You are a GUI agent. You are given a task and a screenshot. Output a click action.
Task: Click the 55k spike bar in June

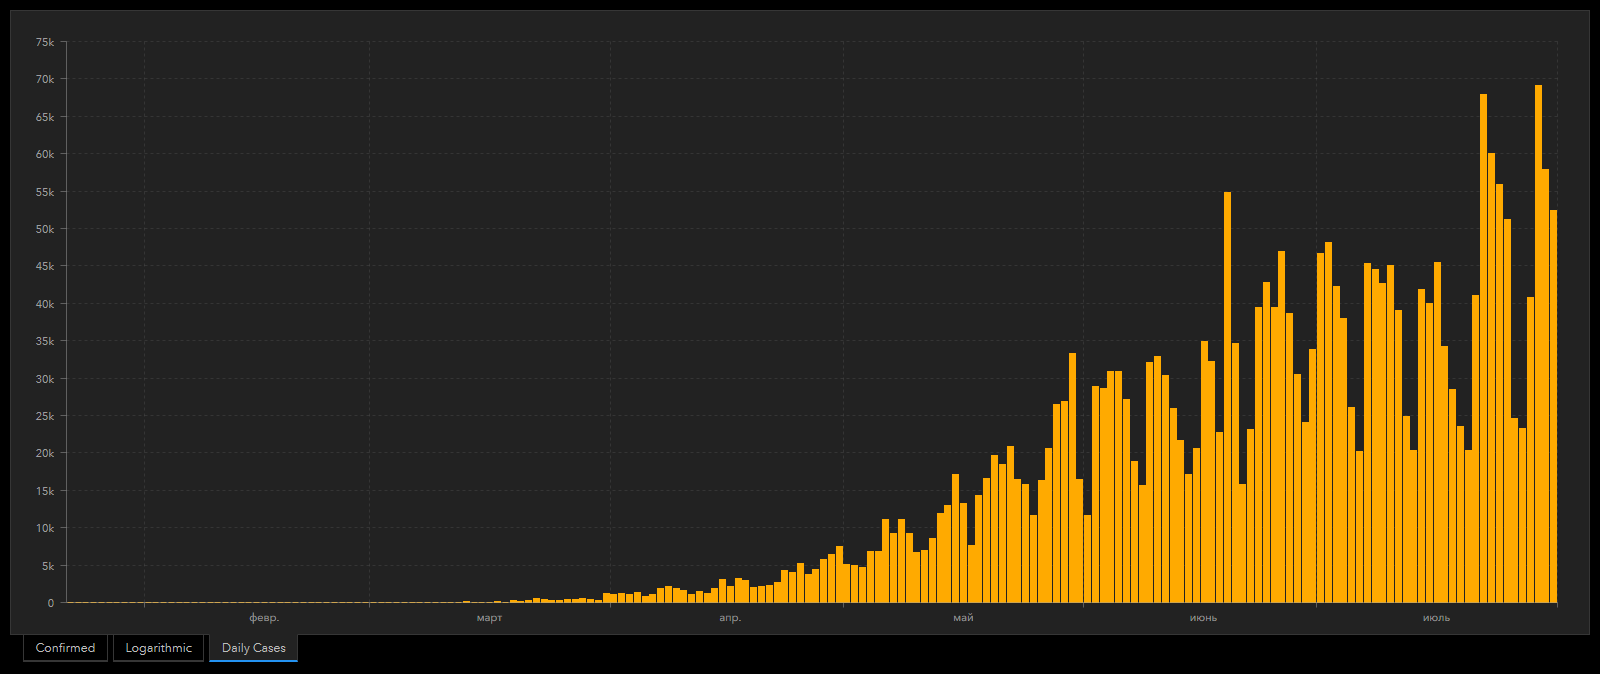[x=1227, y=398]
